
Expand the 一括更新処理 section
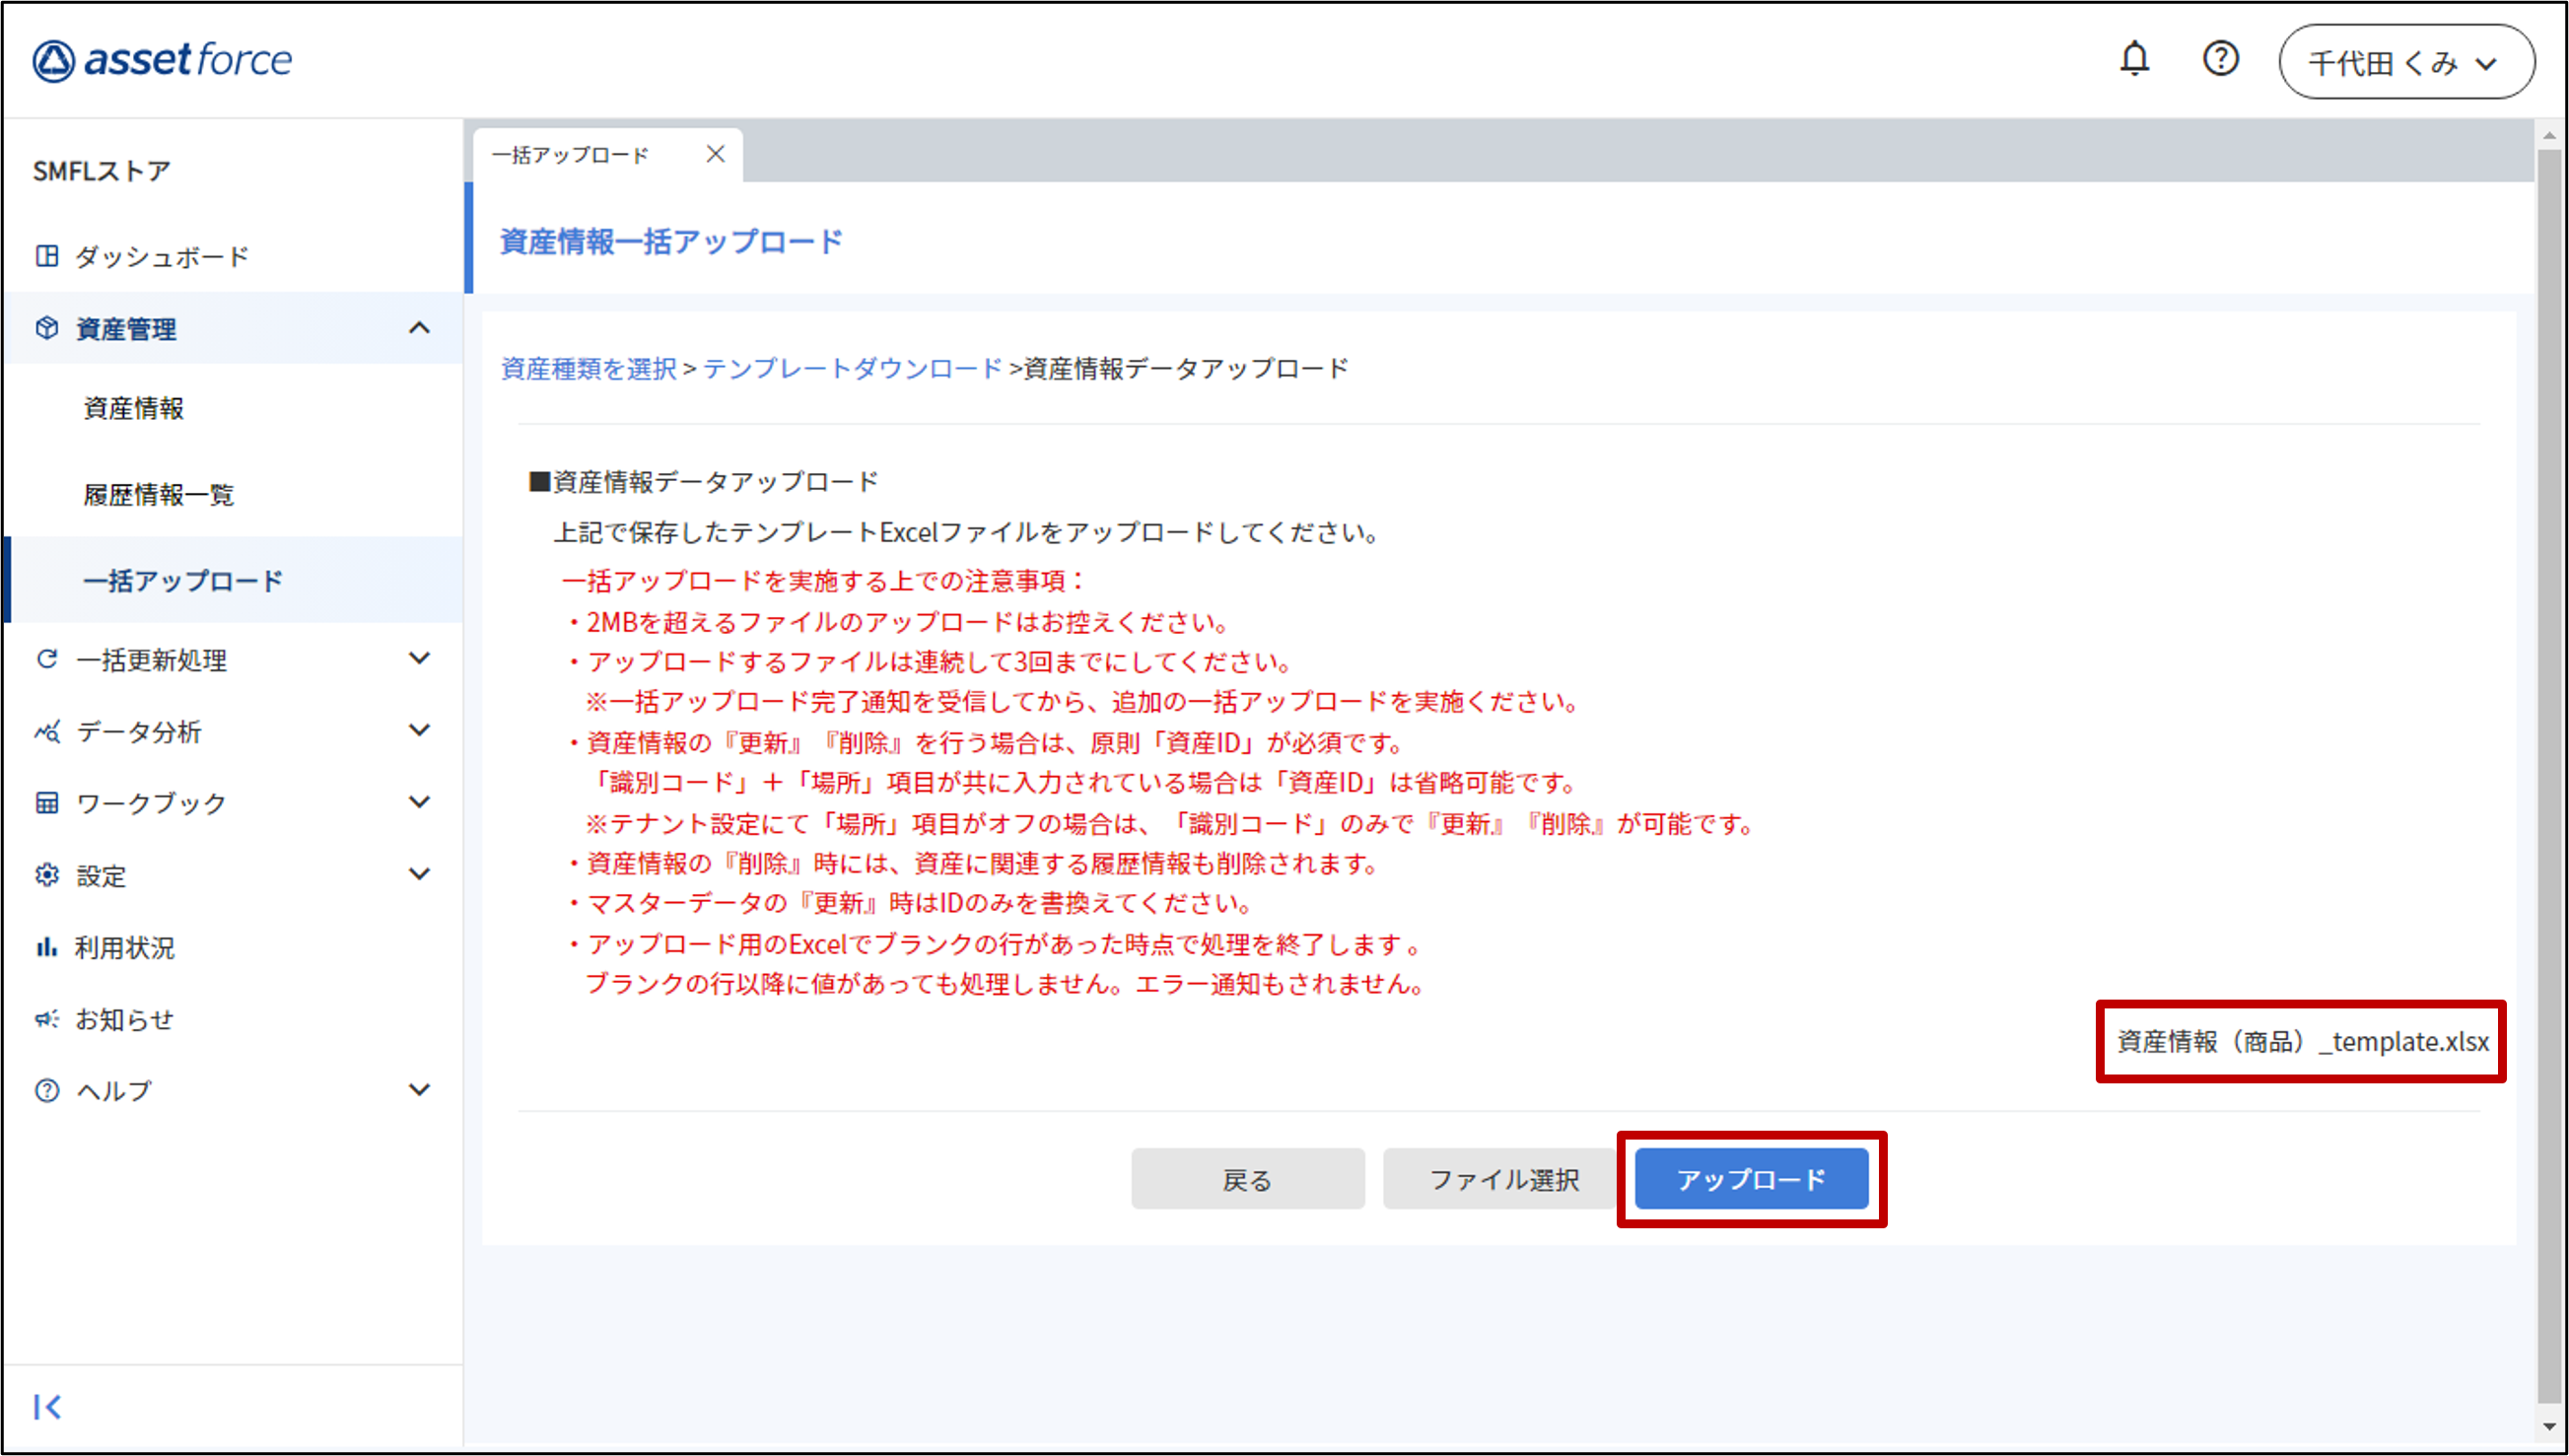421,659
